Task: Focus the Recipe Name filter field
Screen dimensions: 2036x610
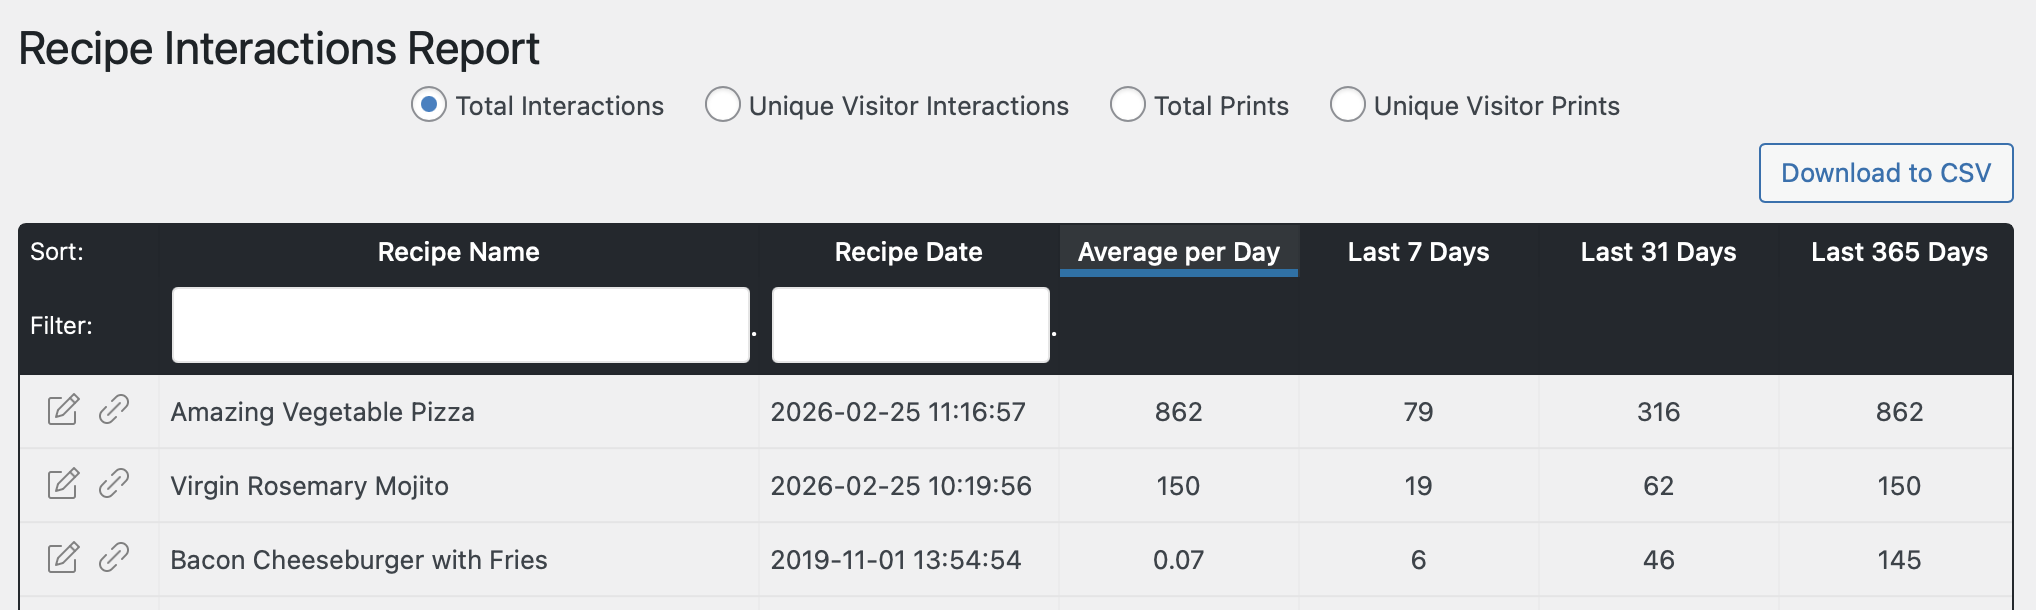Action: click(460, 325)
